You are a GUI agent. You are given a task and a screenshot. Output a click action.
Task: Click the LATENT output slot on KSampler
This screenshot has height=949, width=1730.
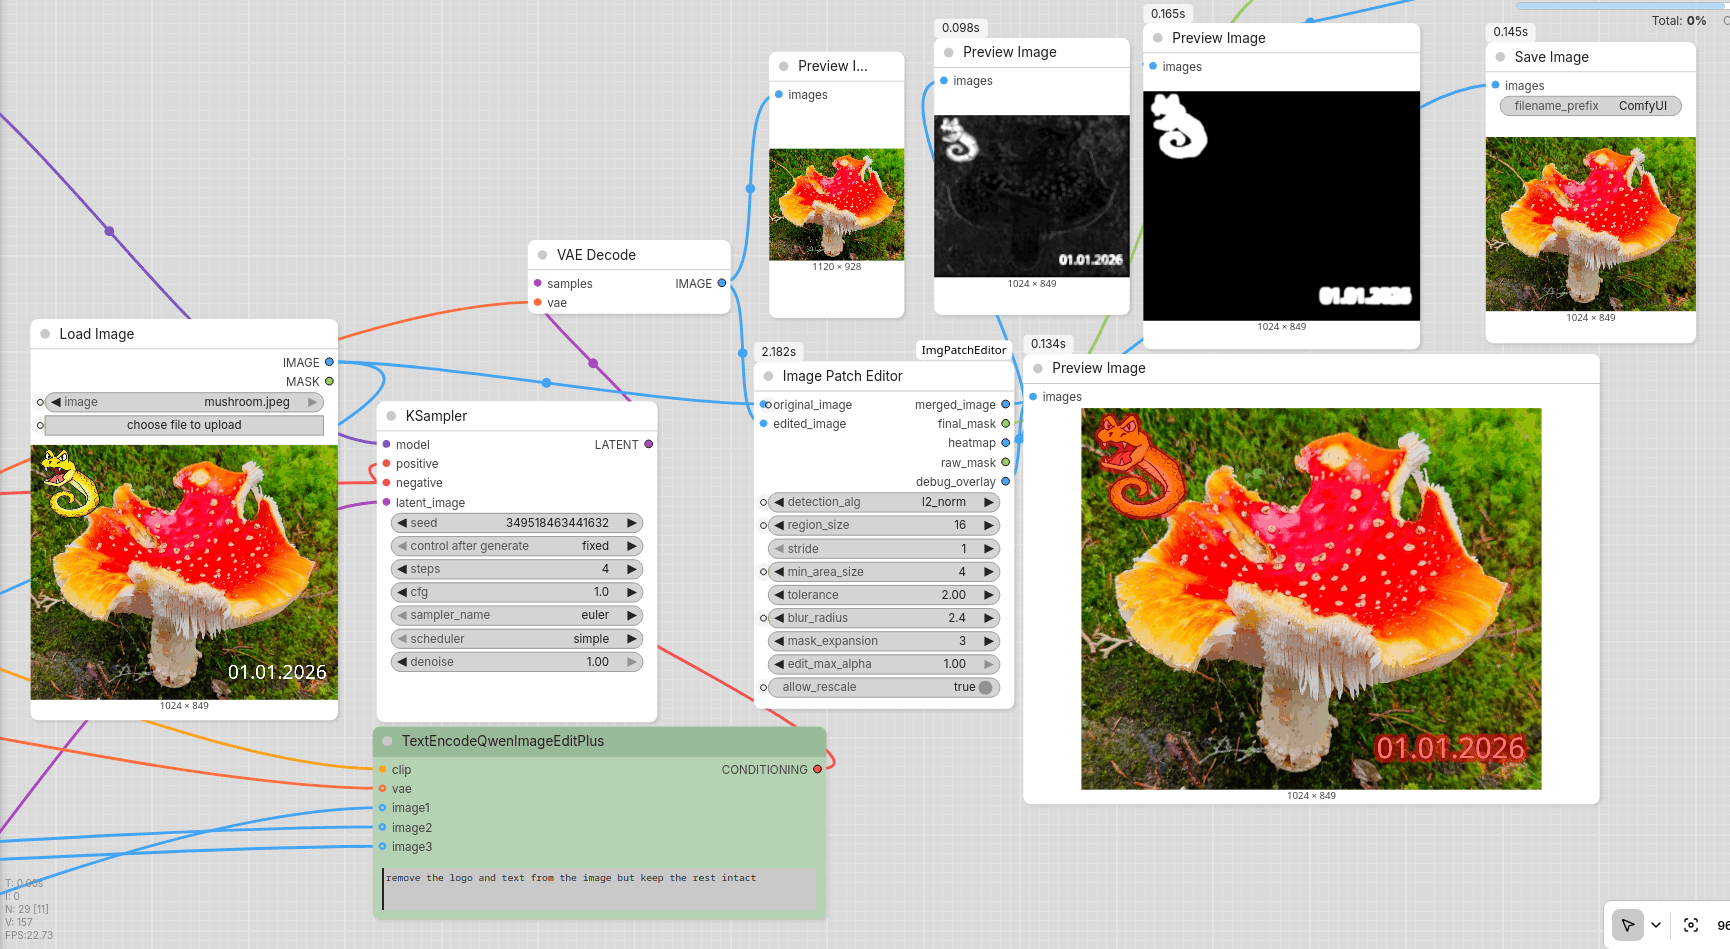tap(648, 444)
